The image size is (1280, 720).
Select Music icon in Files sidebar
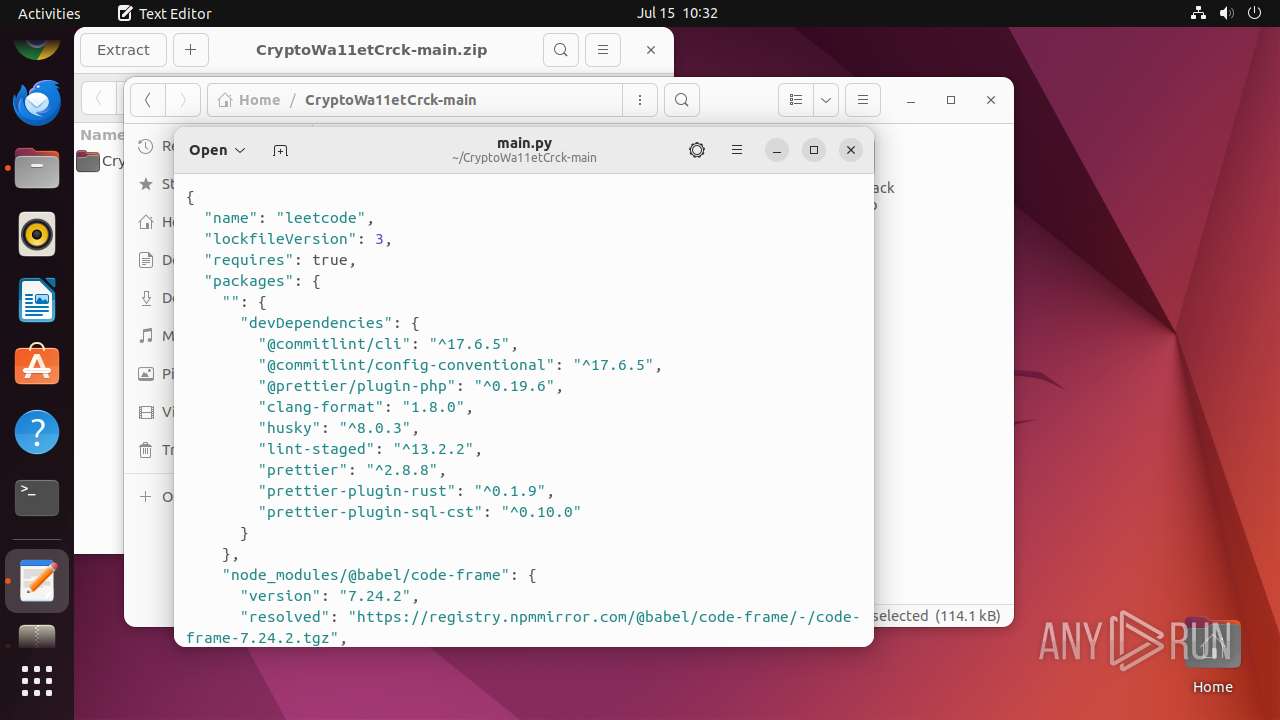pyautogui.click(x=146, y=336)
